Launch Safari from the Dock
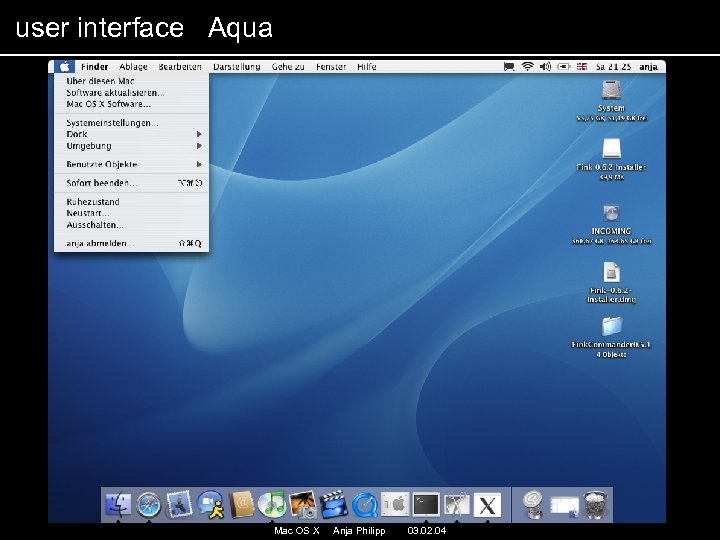 tap(149, 505)
